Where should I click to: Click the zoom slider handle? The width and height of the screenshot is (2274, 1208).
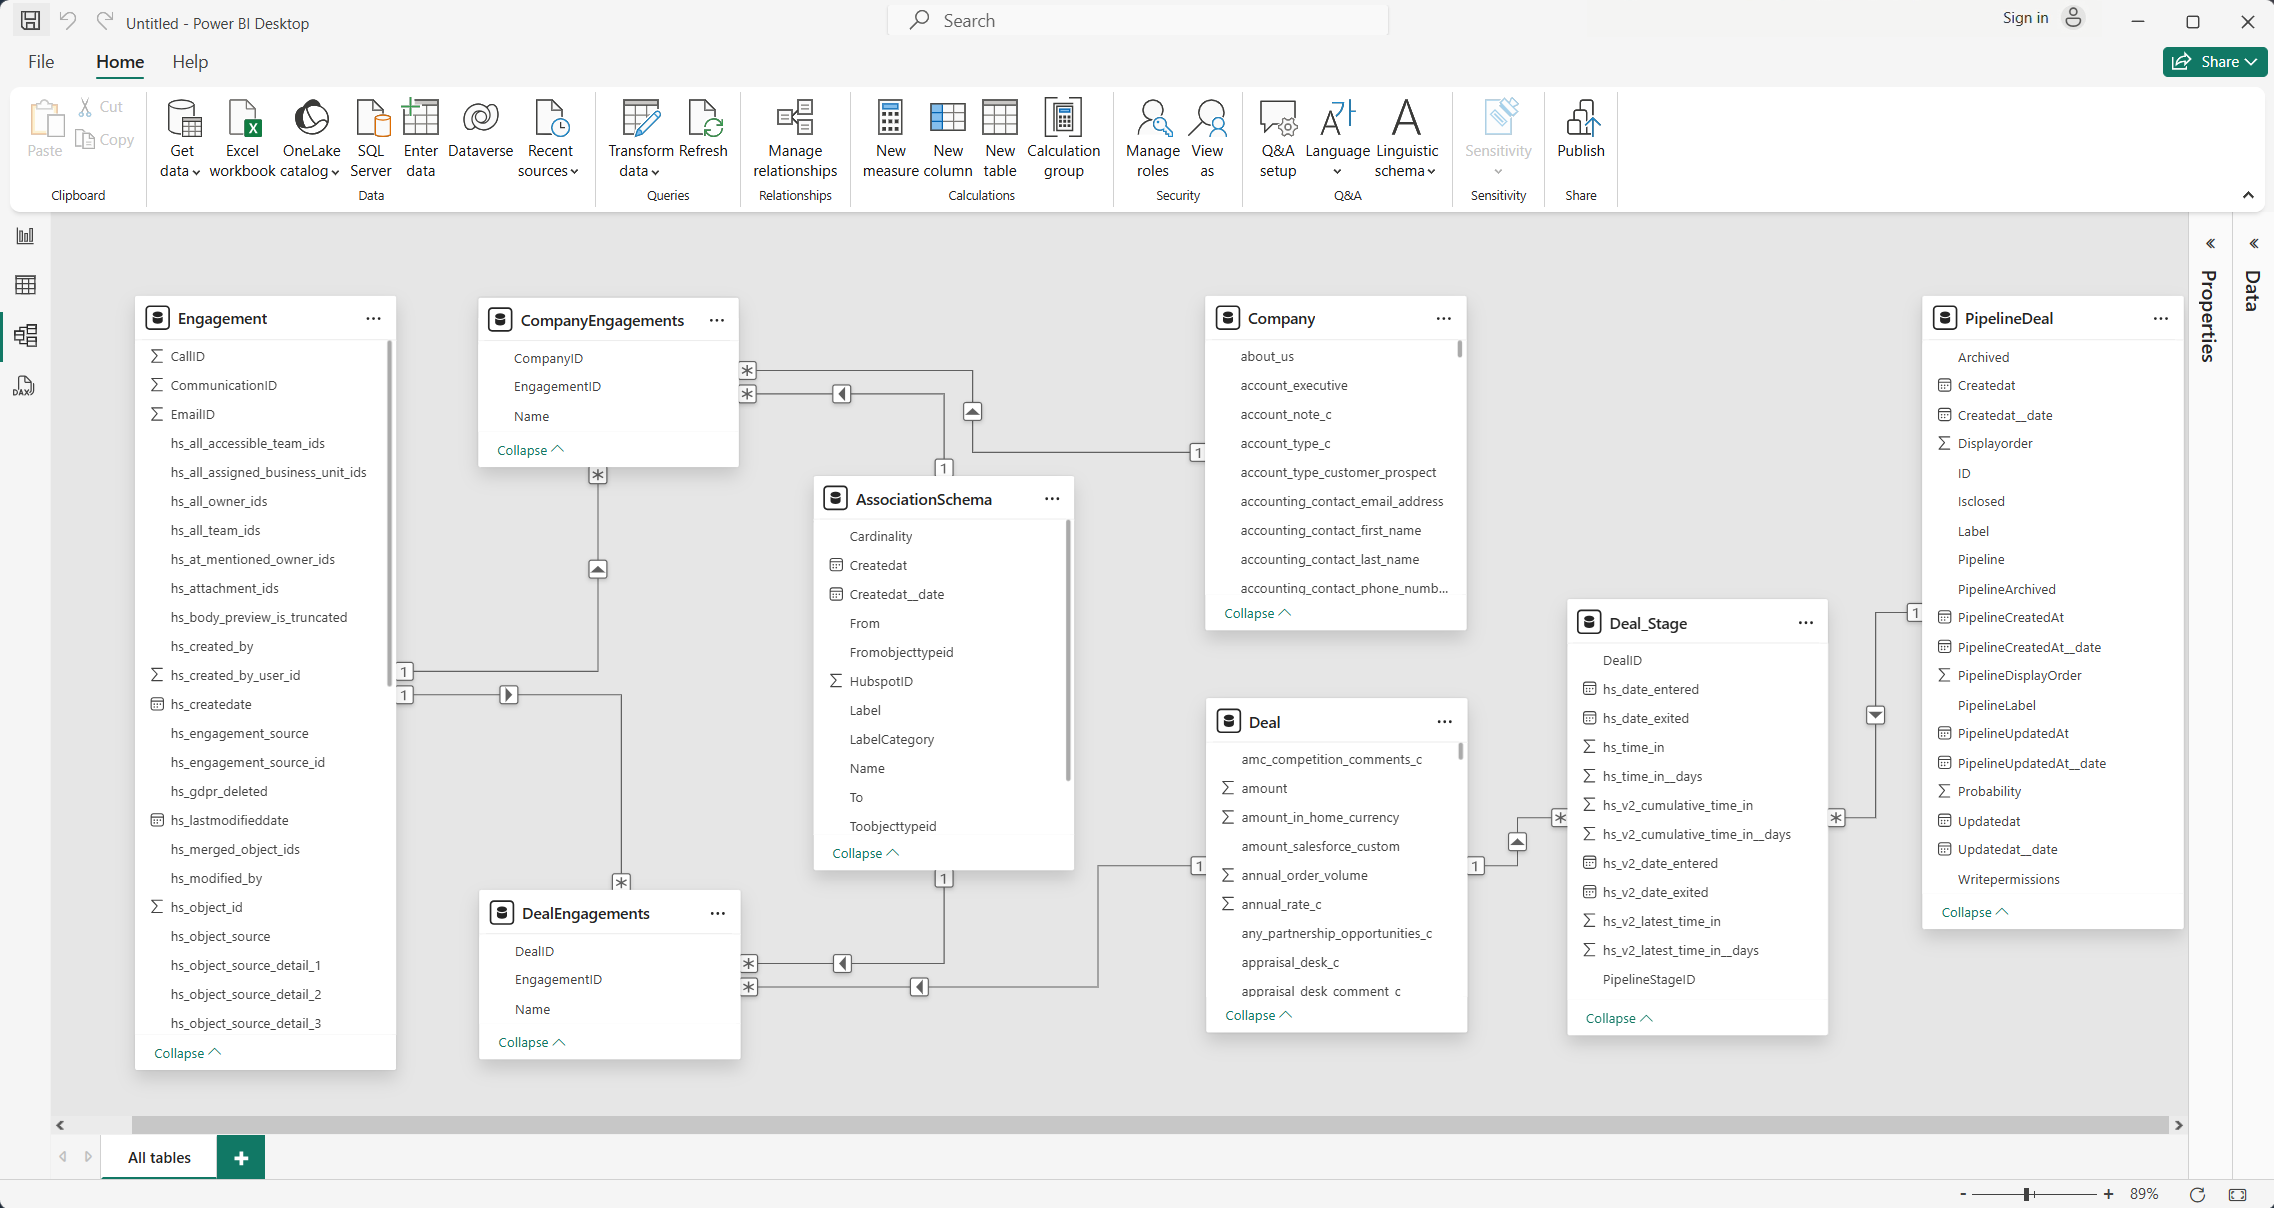(2027, 1194)
